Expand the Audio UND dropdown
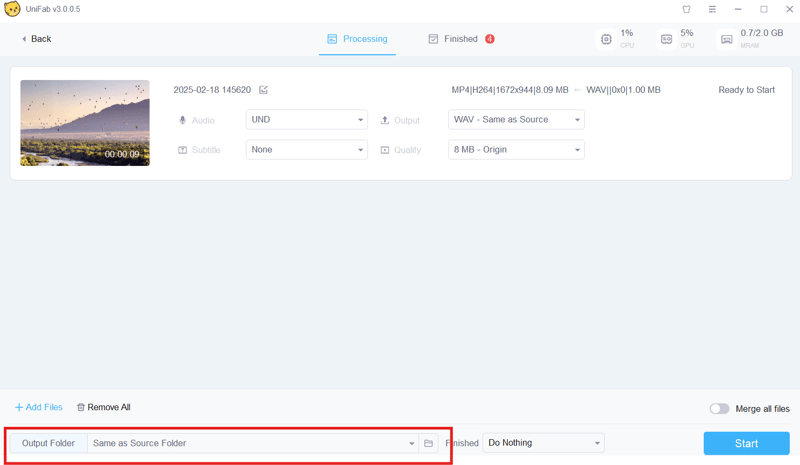Screen dimensions: 800x465 (306, 120)
